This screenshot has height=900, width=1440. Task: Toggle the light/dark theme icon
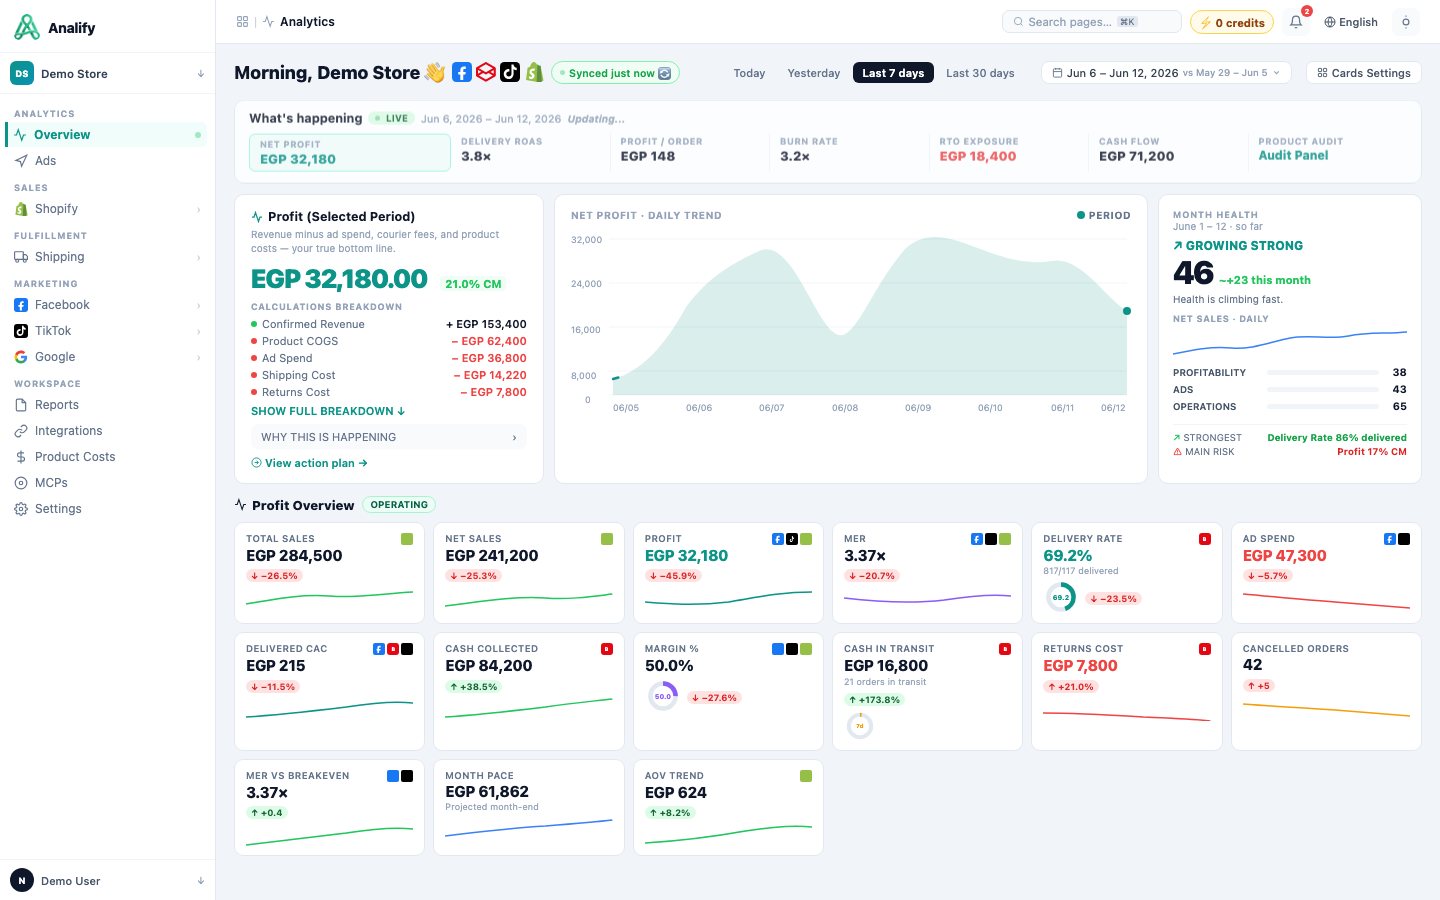click(1406, 22)
